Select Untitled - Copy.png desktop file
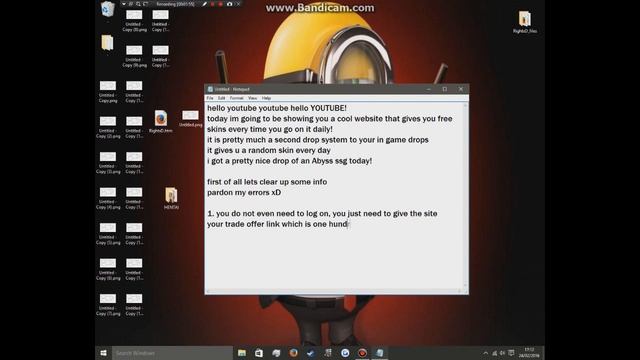This screenshot has height=360, width=640. coord(108,91)
